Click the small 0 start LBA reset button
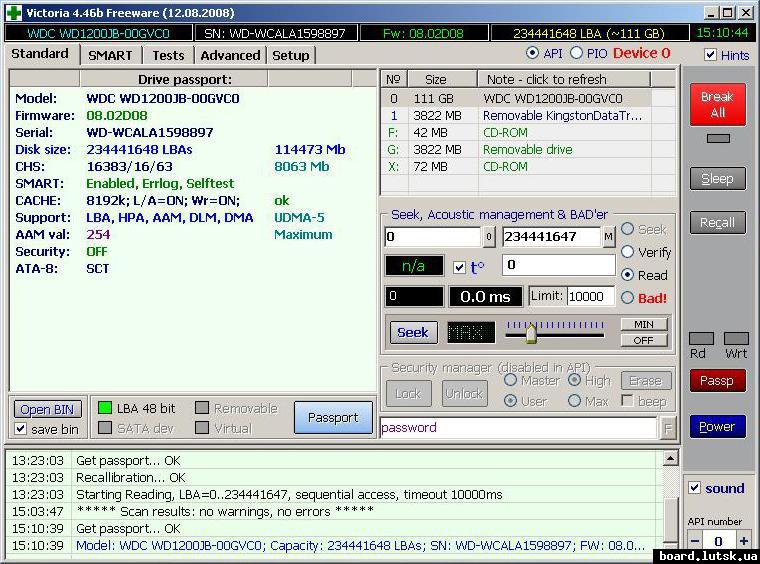This screenshot has height=564, width=760. 489,237
